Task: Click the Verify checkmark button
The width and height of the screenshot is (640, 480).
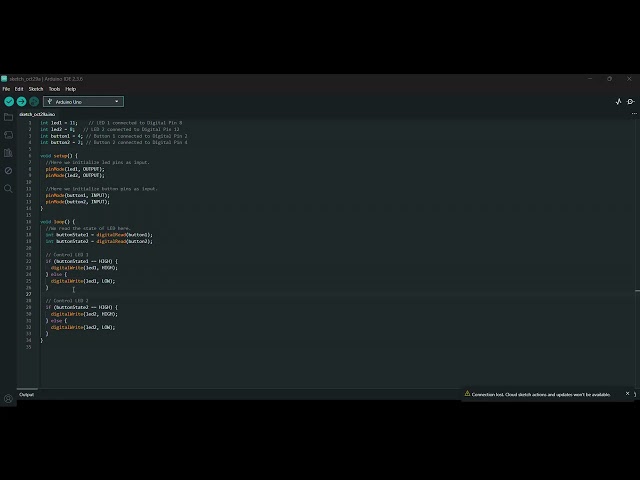Action: [x=9, y=102]
